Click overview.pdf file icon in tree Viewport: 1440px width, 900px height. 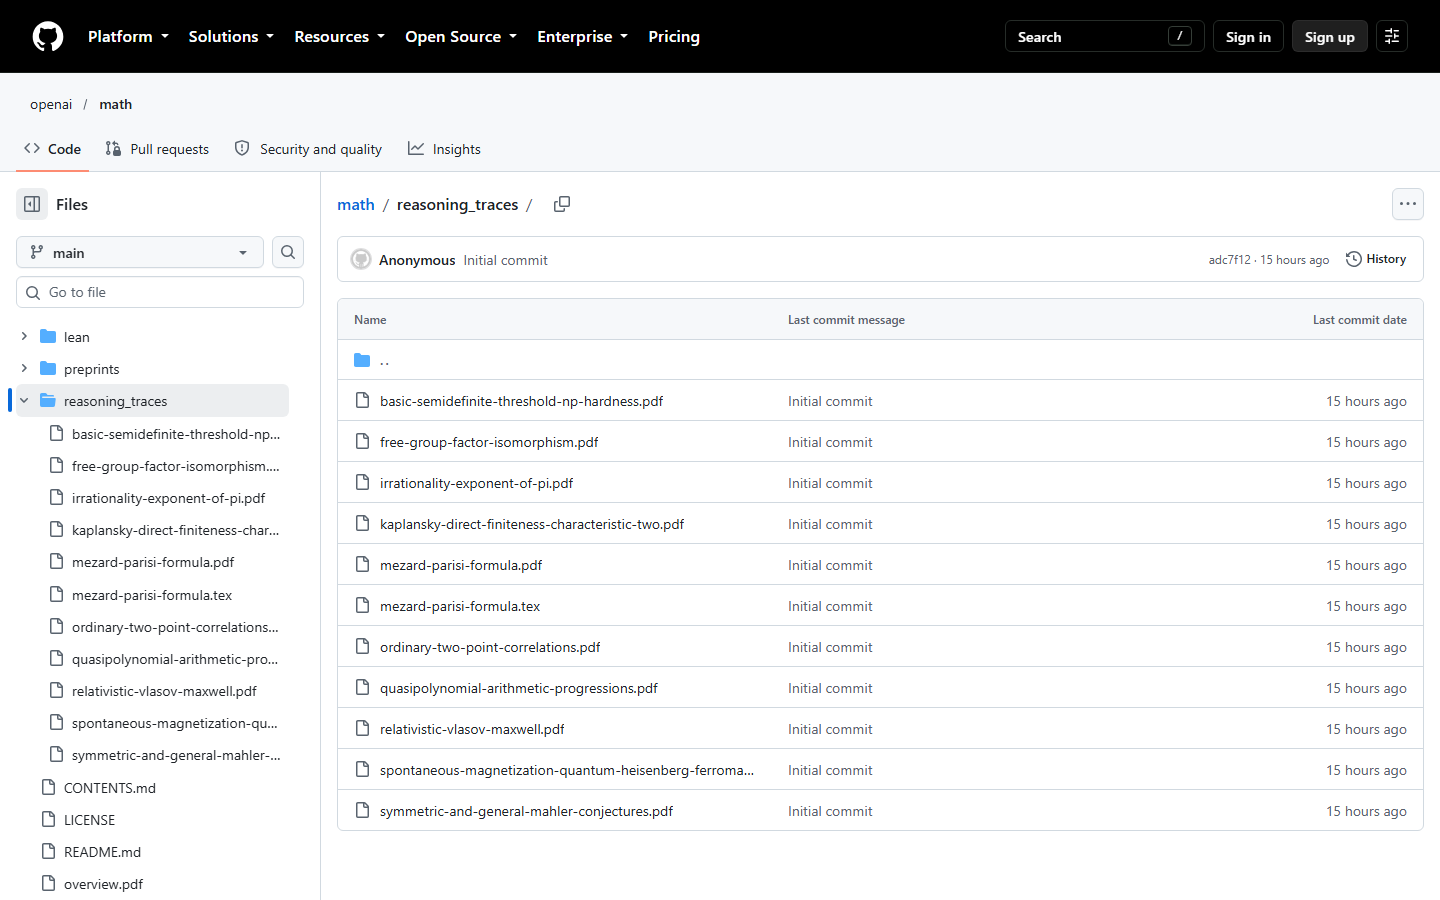(48, 884)
